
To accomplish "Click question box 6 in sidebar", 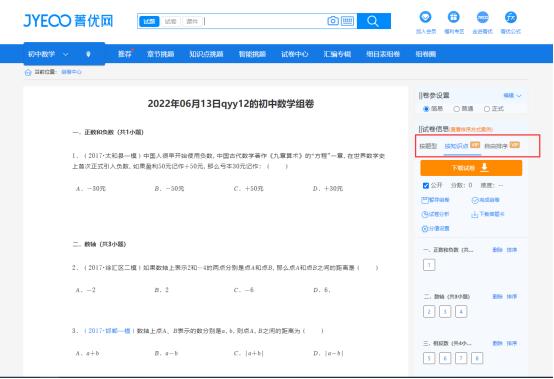I will click(x=445, y=358).
